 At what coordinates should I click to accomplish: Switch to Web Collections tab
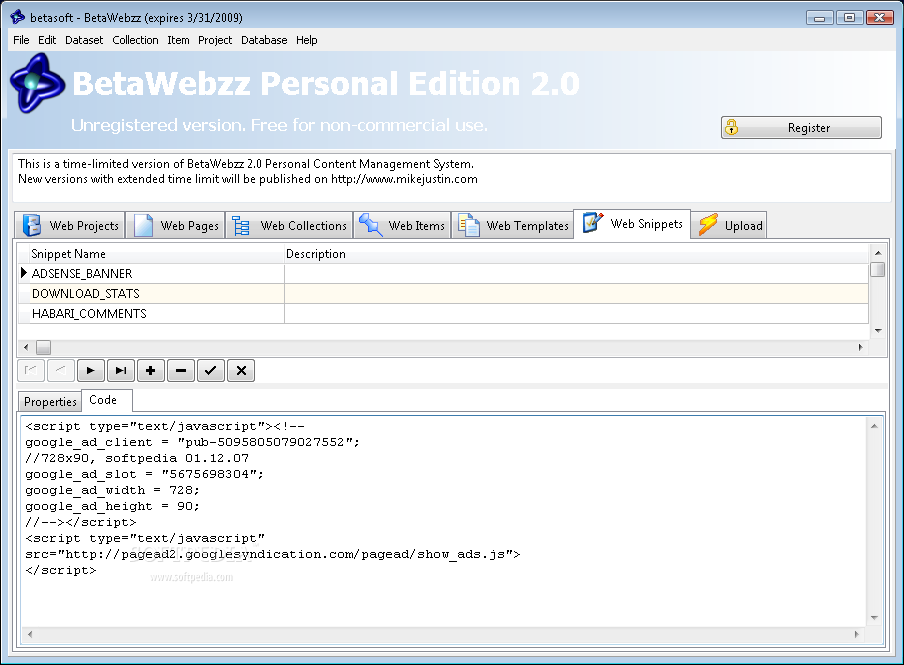coord(289,225)
